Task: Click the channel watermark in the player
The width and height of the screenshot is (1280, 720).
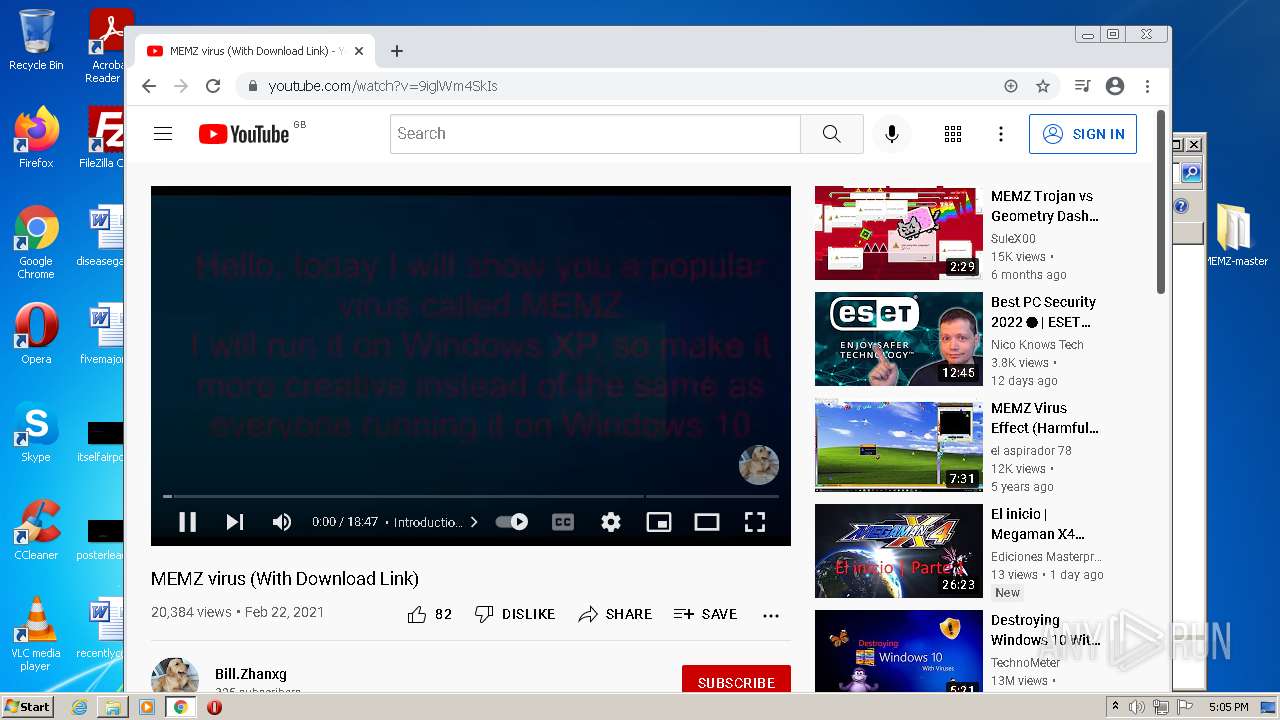Action: pos(759,465)
